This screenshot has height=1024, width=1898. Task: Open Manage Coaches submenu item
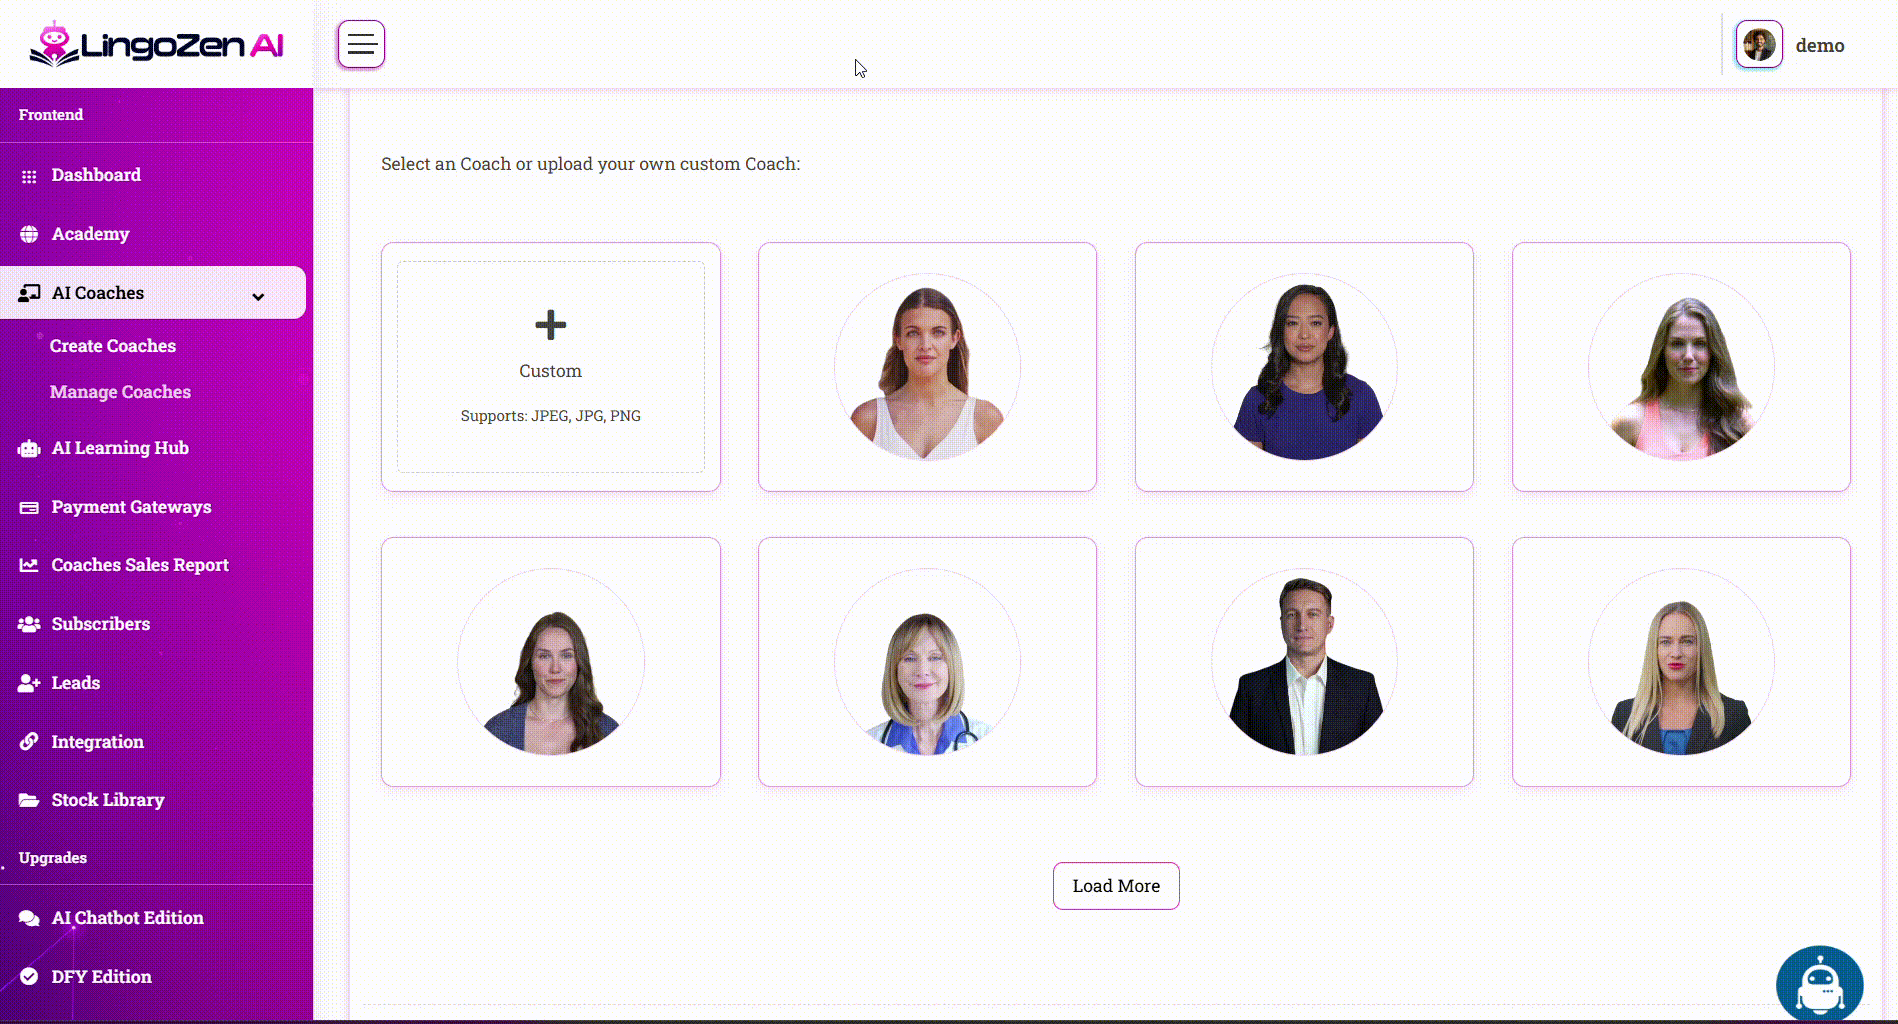(x=120, y=392)
